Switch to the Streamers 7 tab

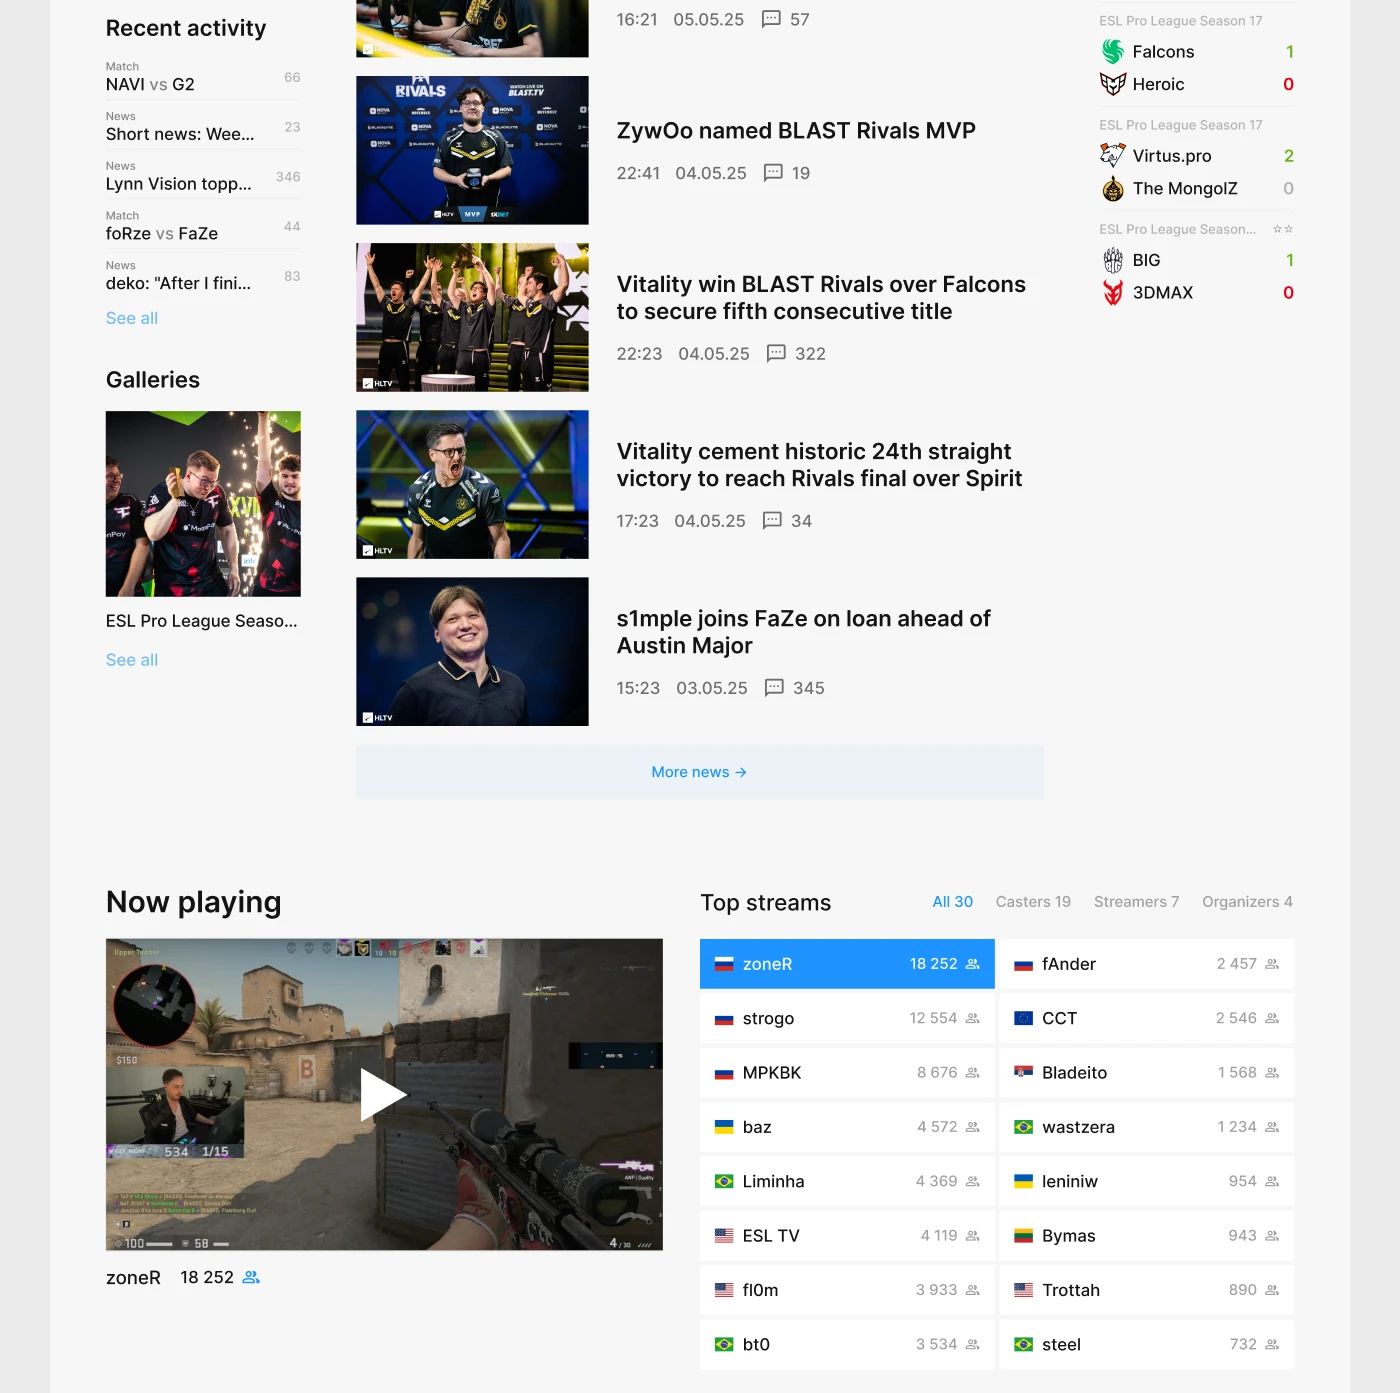coord(1136,902)
